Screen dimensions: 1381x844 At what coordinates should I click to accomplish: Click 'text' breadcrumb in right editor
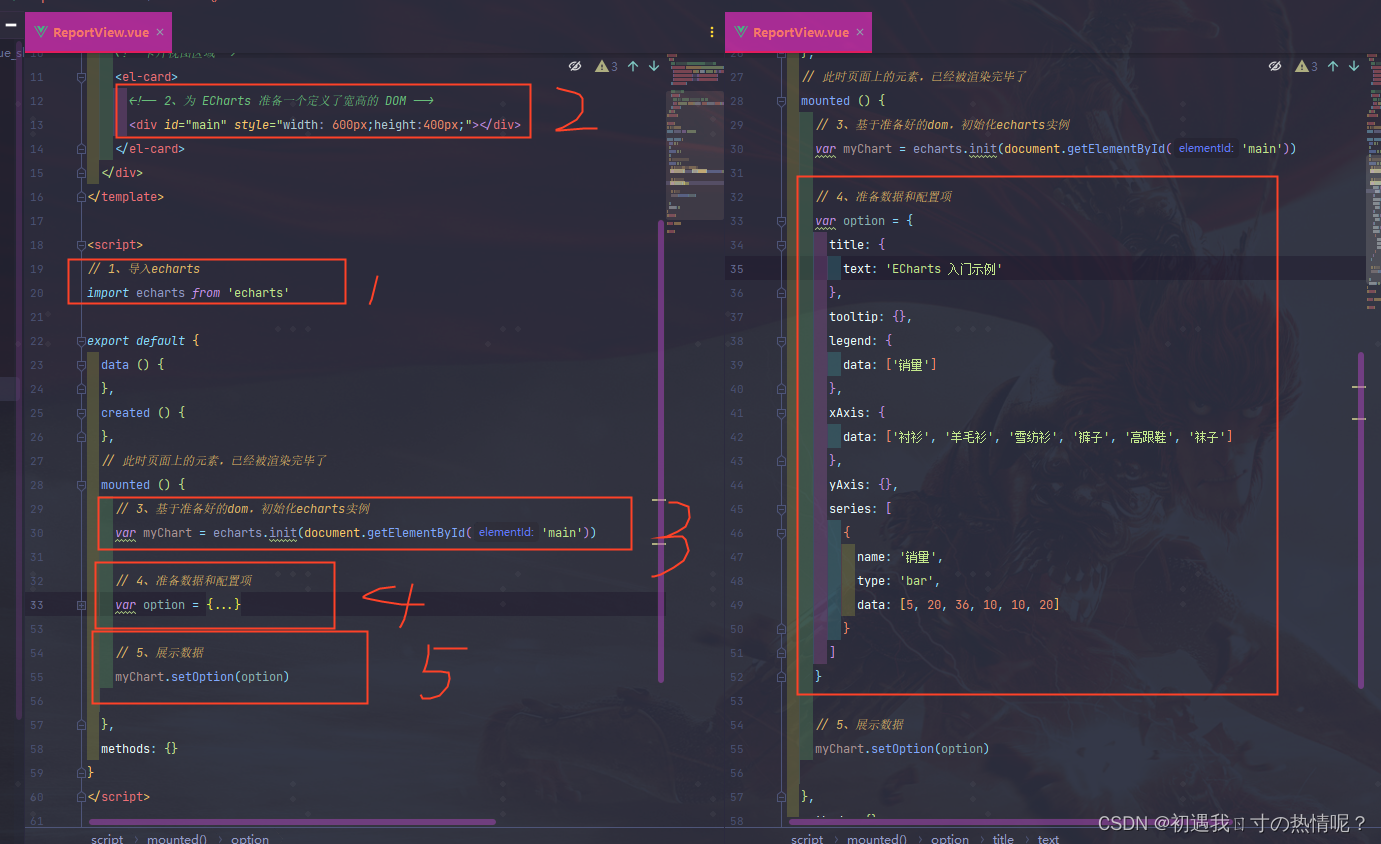click(1048, 838)
